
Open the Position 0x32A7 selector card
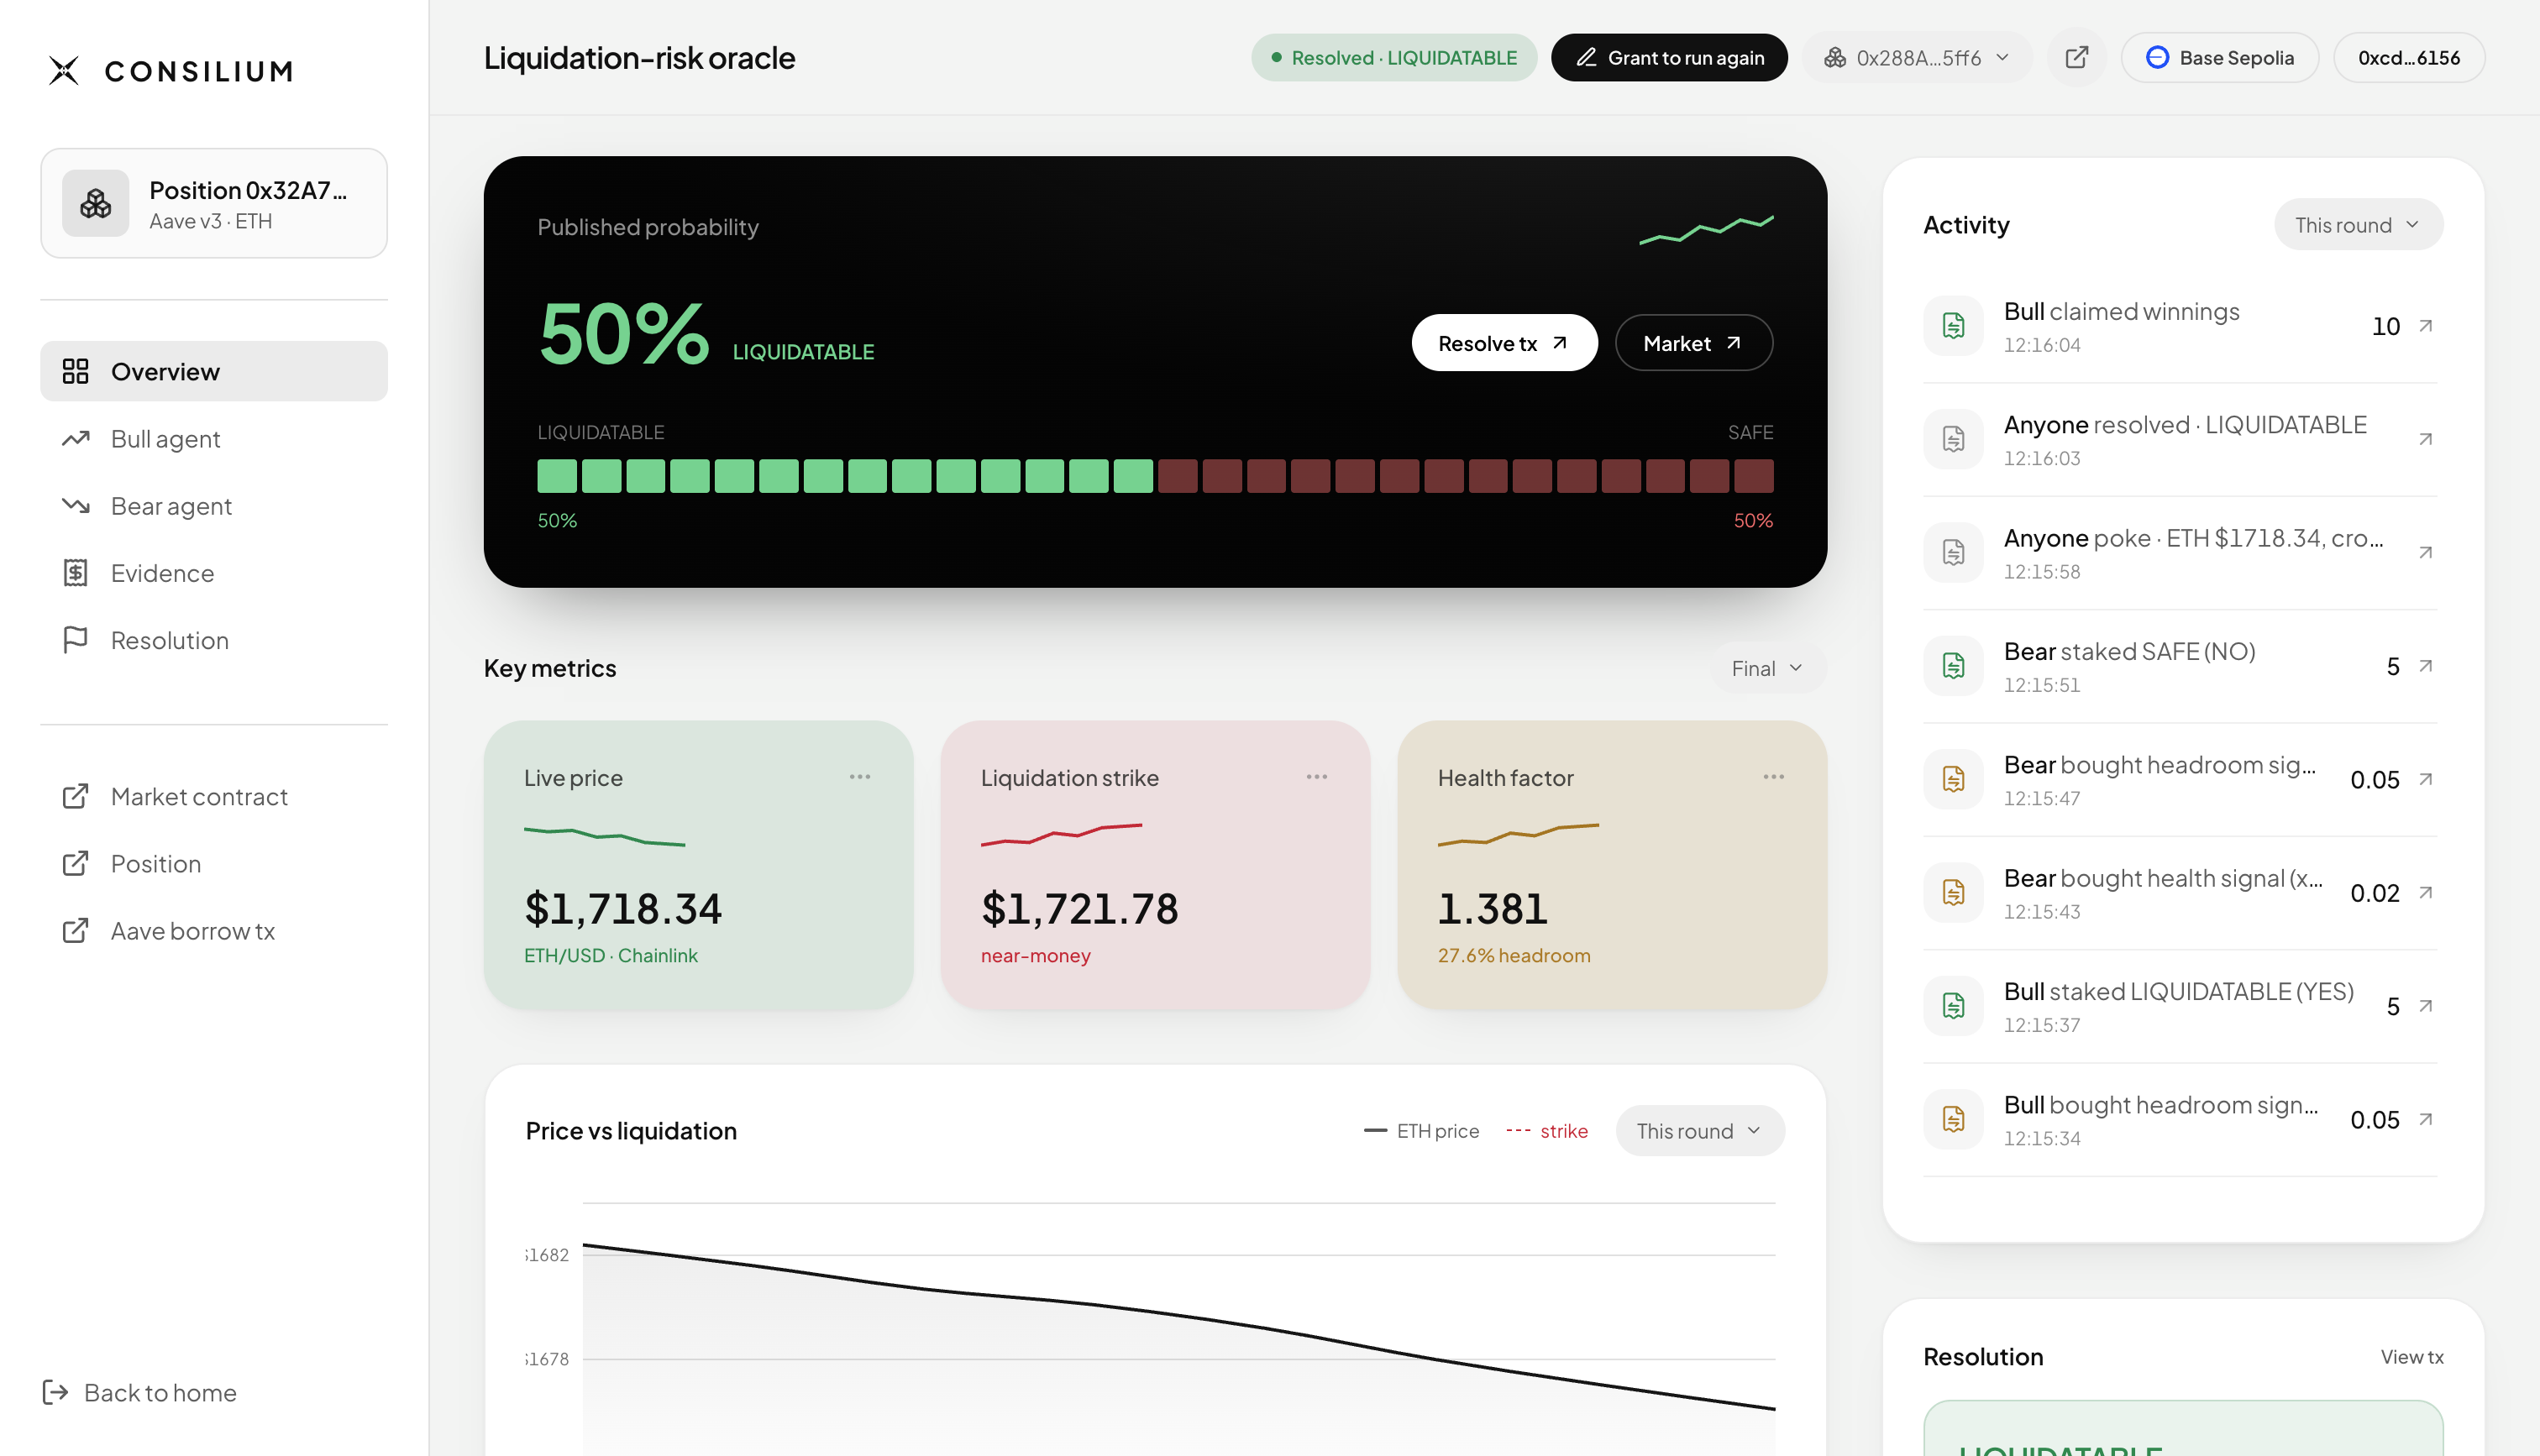214,203
